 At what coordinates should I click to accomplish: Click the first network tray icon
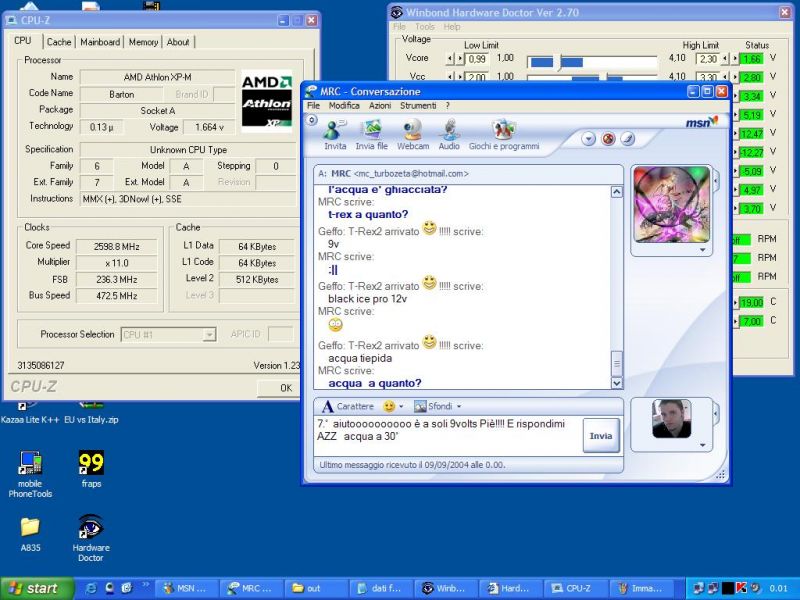[699, 588]
